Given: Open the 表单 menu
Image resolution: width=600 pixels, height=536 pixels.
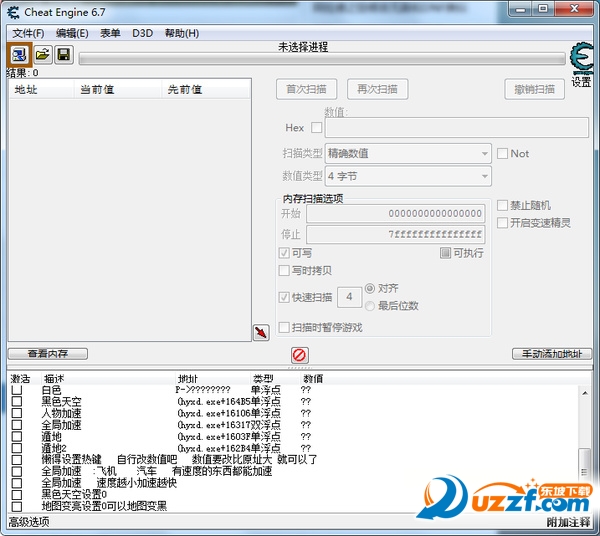Looking at the screenshot, I should point(110,33).
